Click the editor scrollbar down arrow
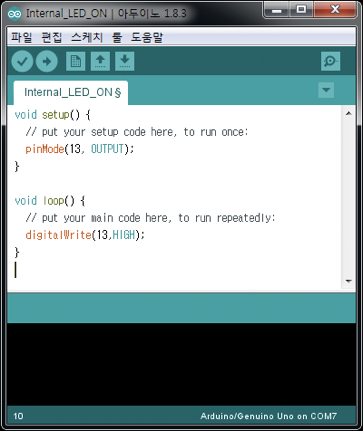This screenshot has height=431, width=363. [349, 281]
